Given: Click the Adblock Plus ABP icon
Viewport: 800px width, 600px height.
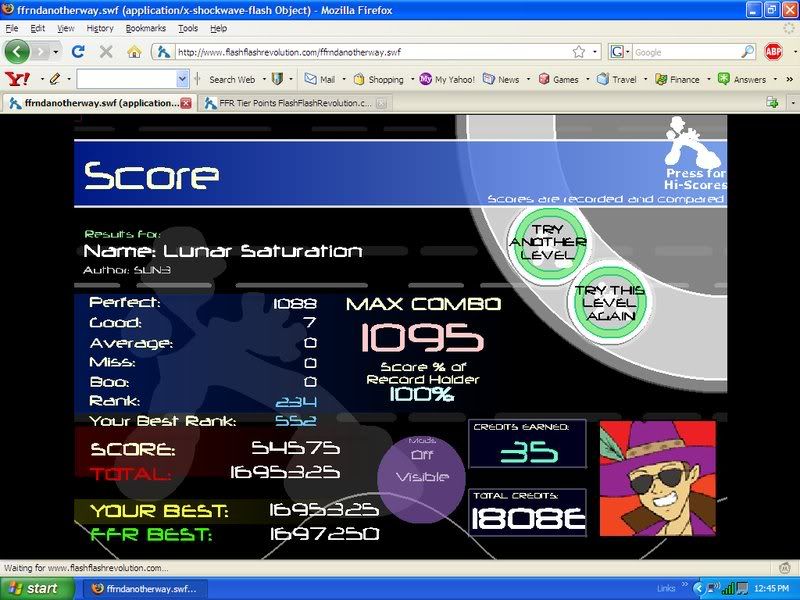Looking at the screenshot, I should [x=773, y=51].
